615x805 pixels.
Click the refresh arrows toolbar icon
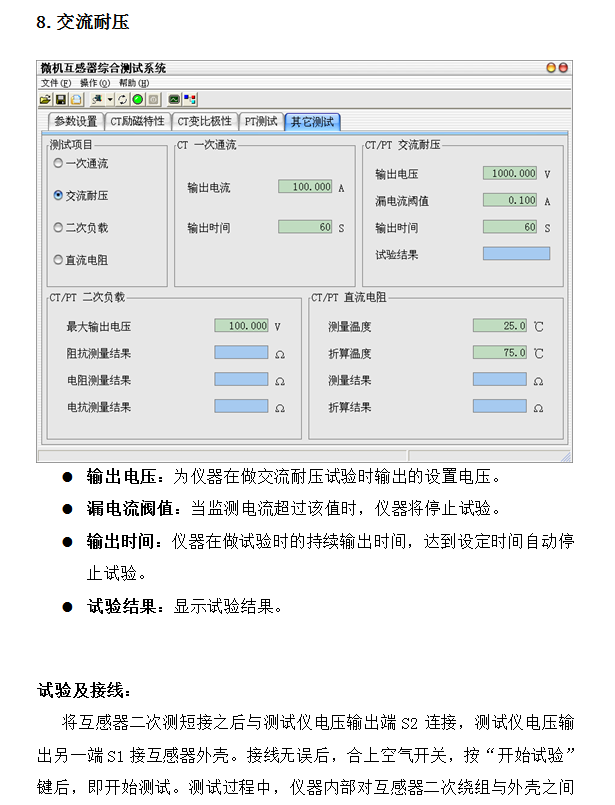(123, 100)
